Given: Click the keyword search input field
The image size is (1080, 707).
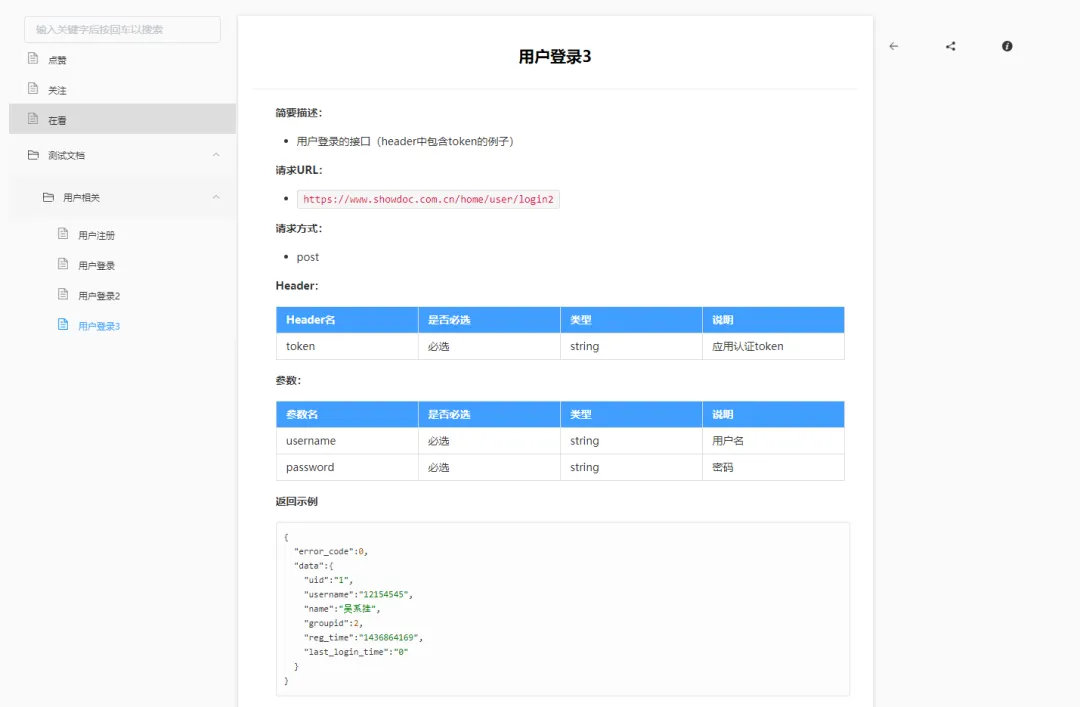Looking at the screenshot, I should [x=121, y=29].
